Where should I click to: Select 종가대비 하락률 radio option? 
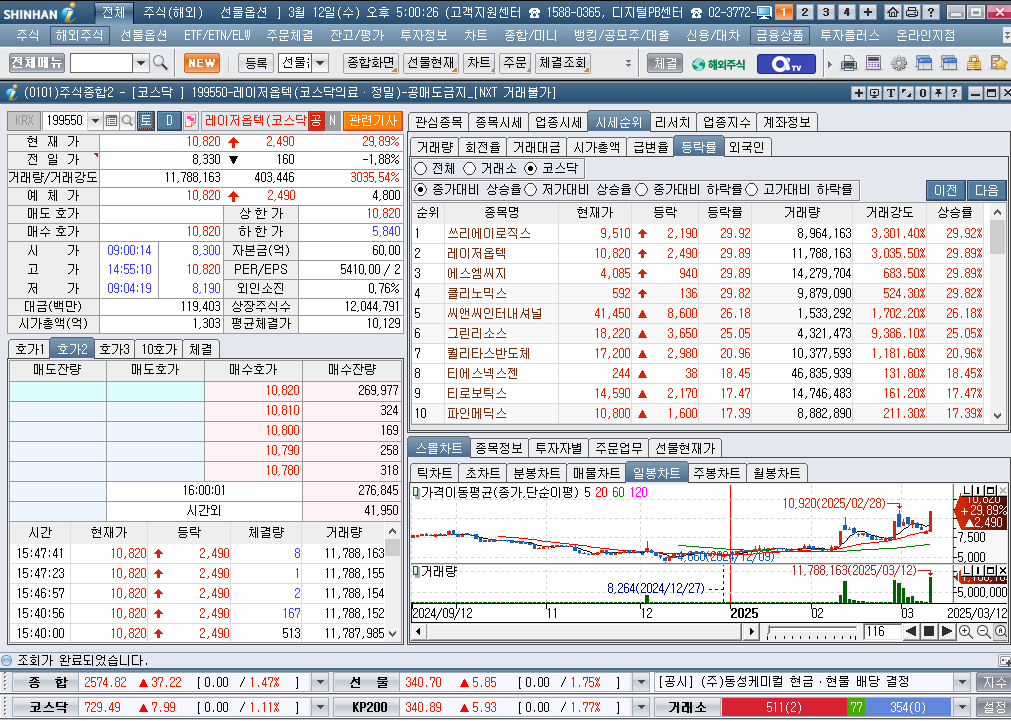[642, 190]
